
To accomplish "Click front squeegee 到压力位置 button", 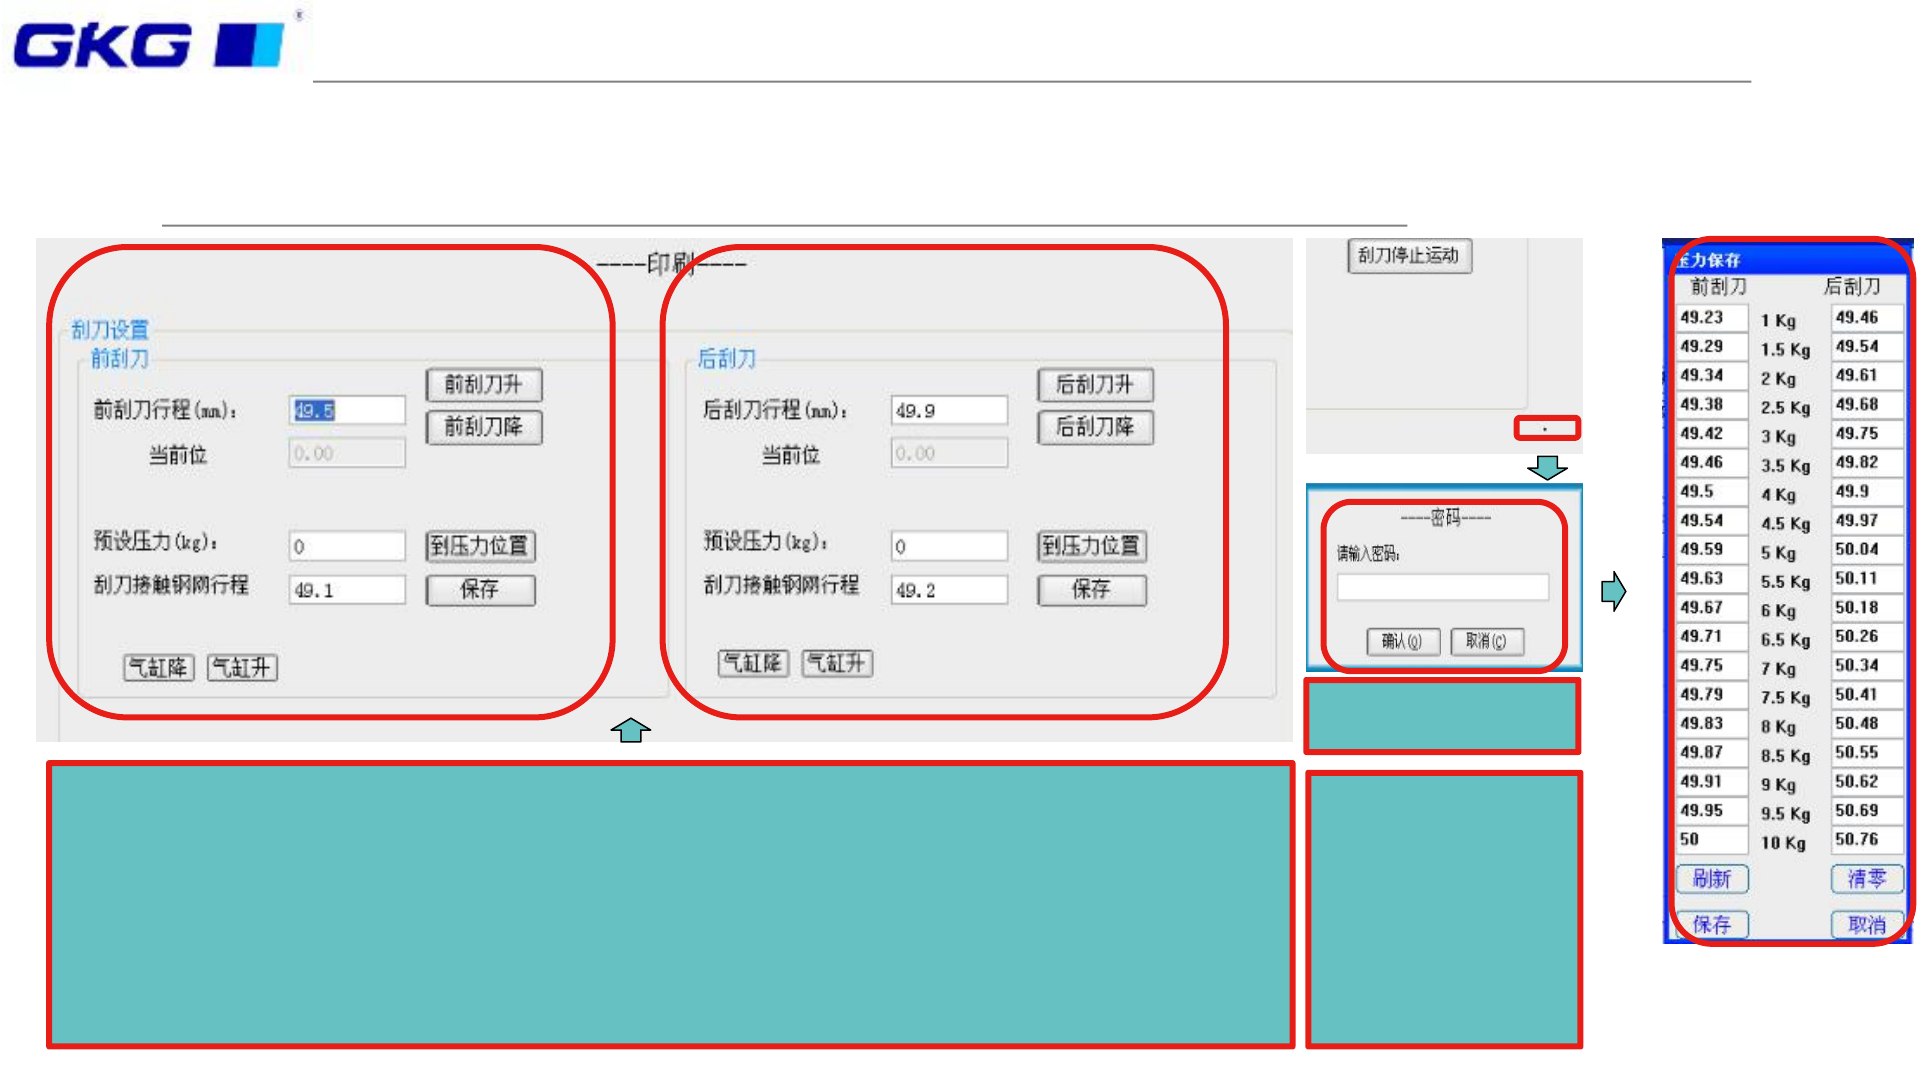I will (x=480, y=546).
